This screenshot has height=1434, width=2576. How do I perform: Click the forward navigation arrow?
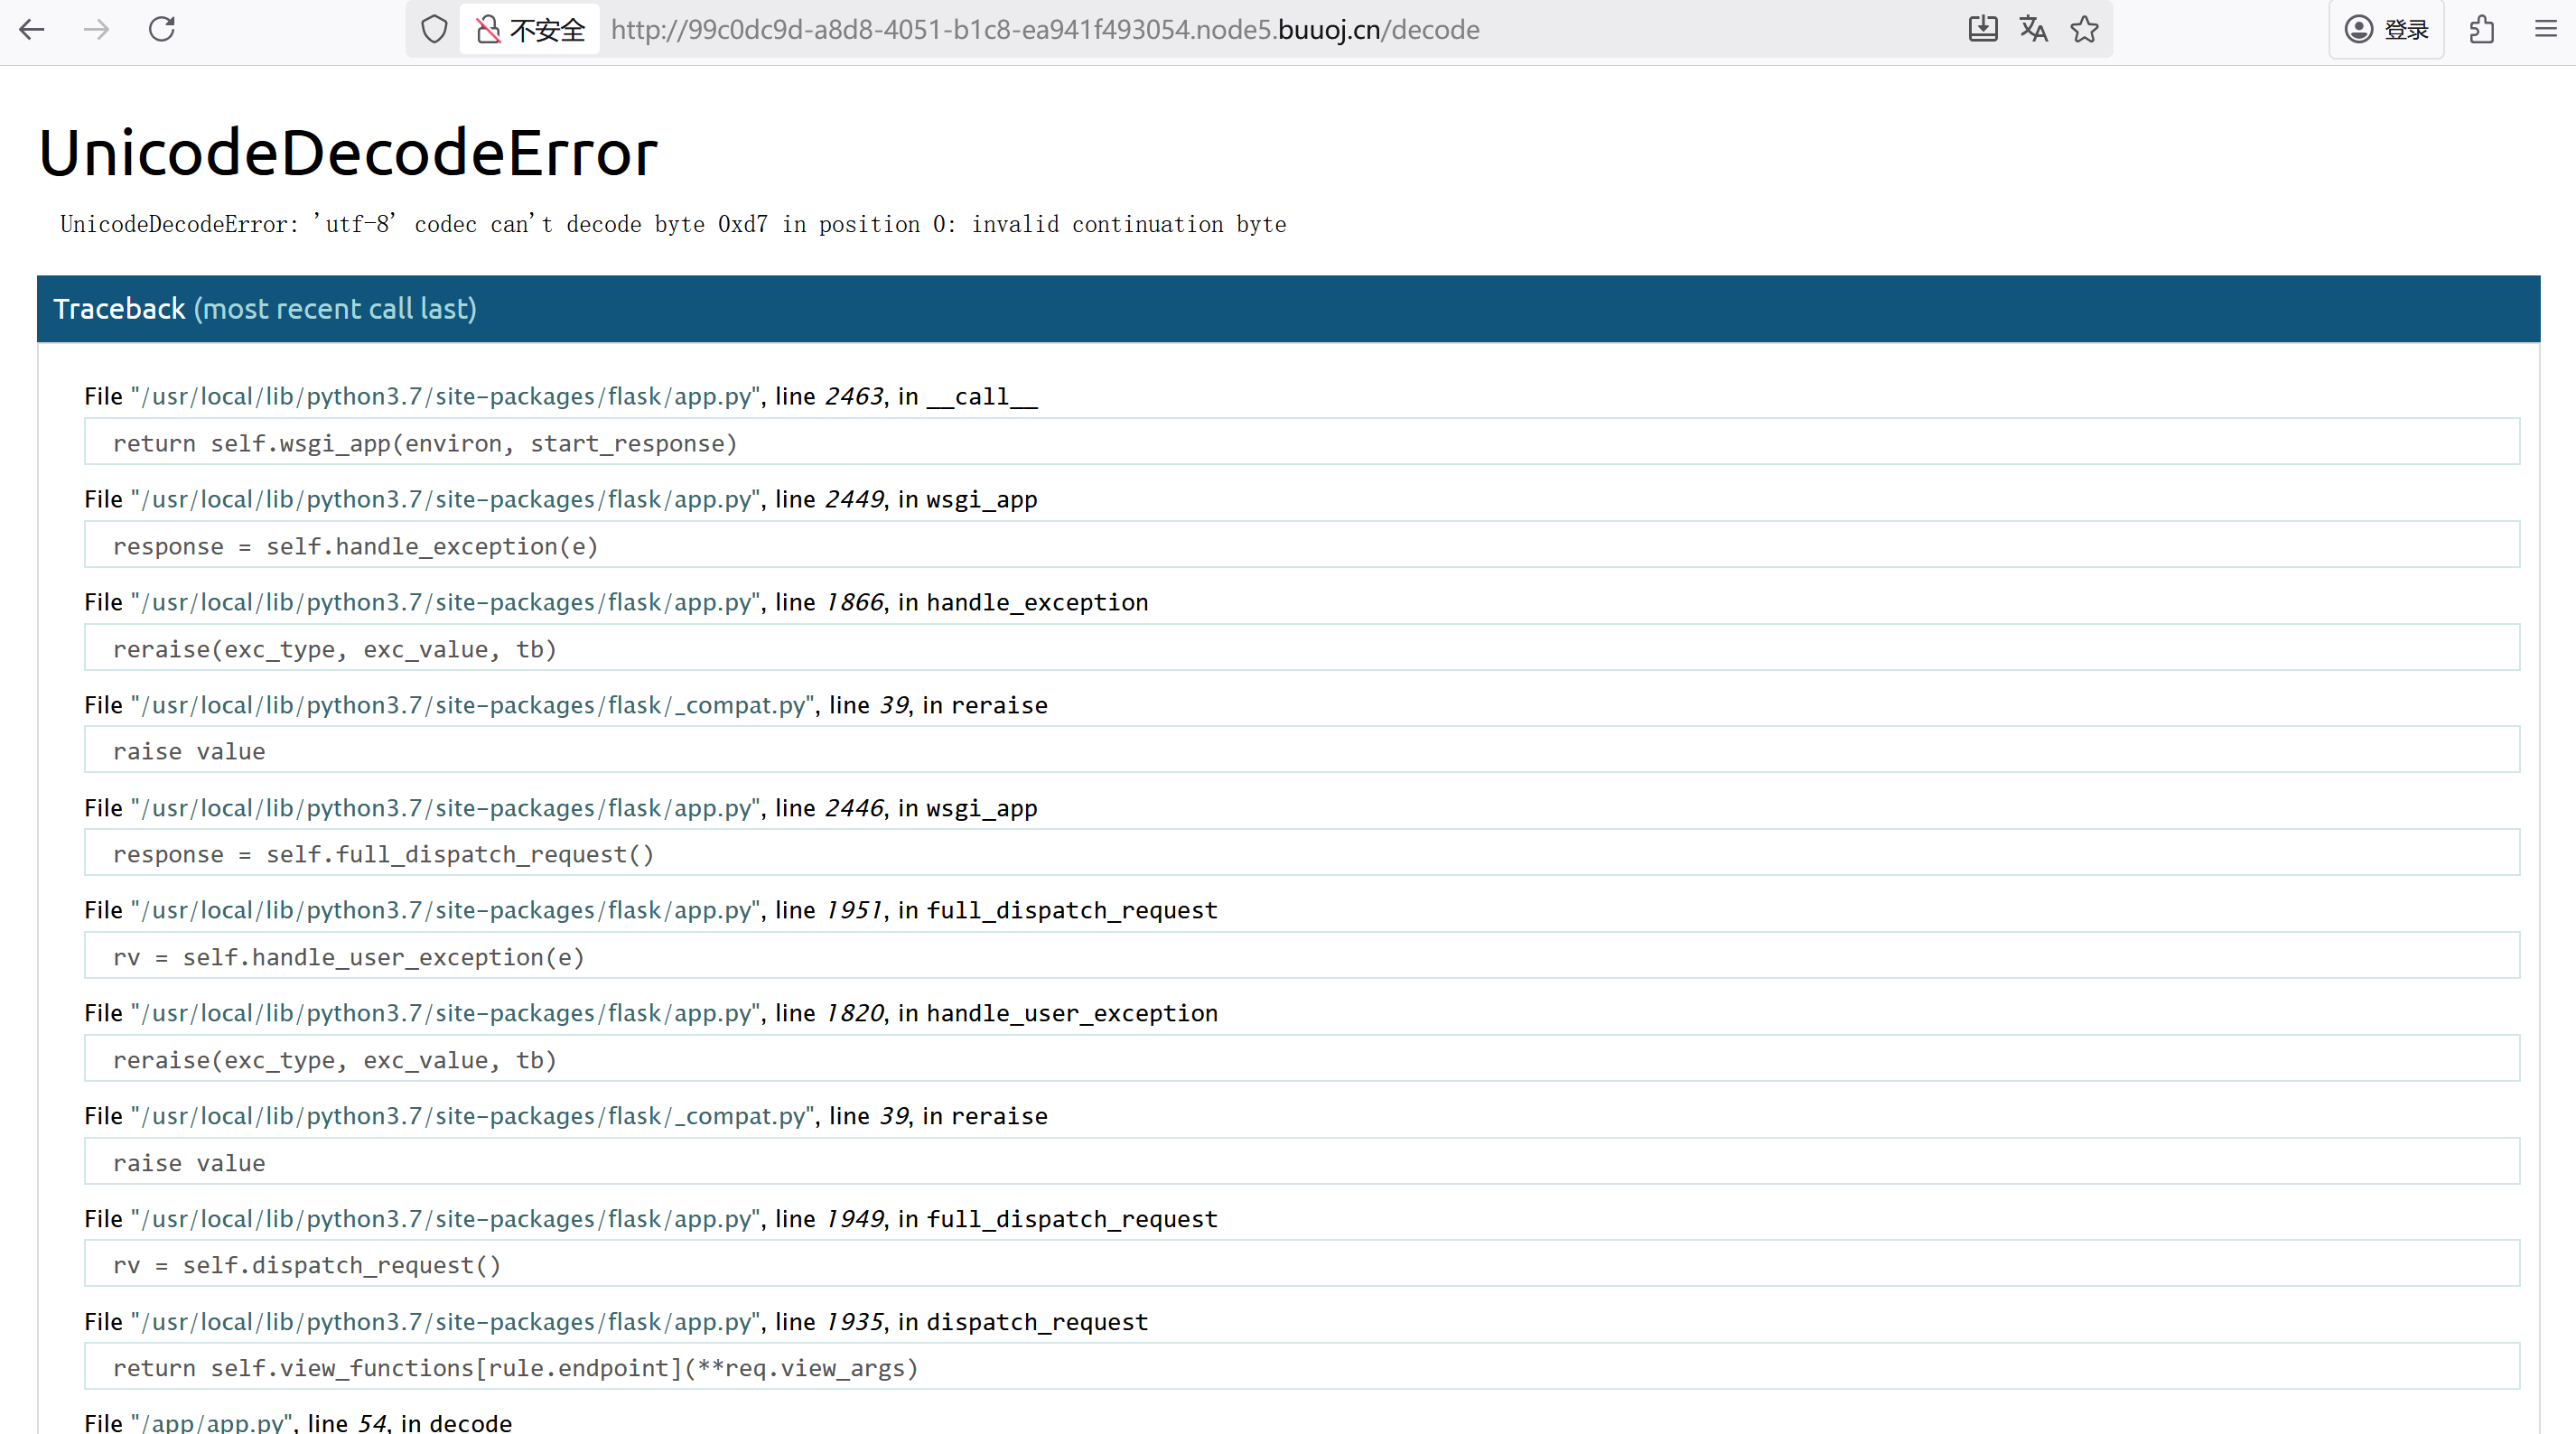97,29
